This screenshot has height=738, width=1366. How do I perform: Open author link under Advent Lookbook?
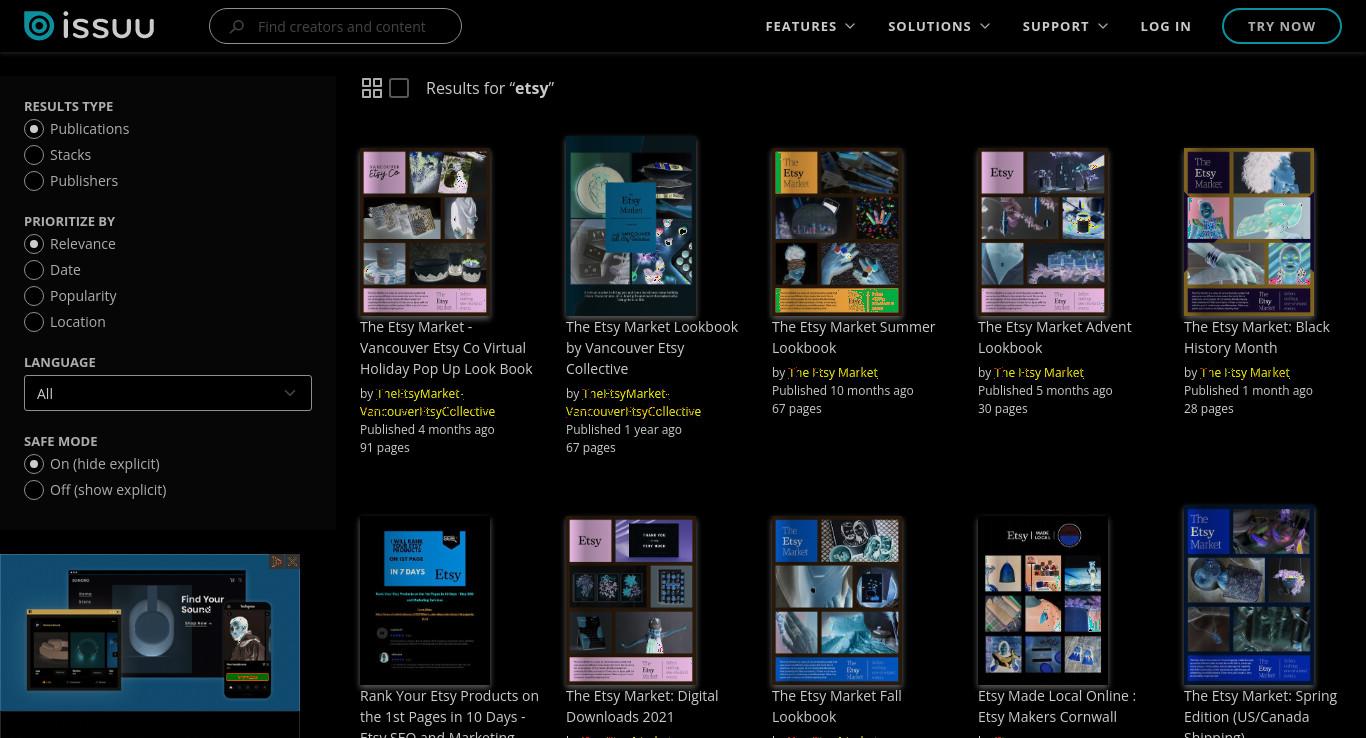(x=1039, y=372)
